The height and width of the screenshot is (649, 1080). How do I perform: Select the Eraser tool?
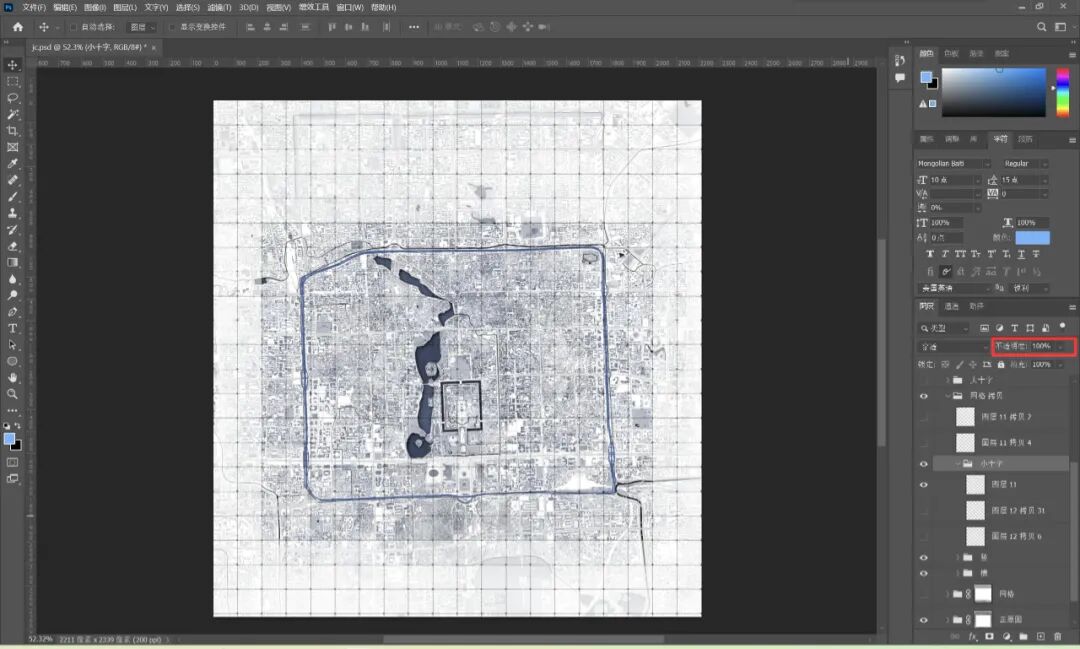[12, 246]
